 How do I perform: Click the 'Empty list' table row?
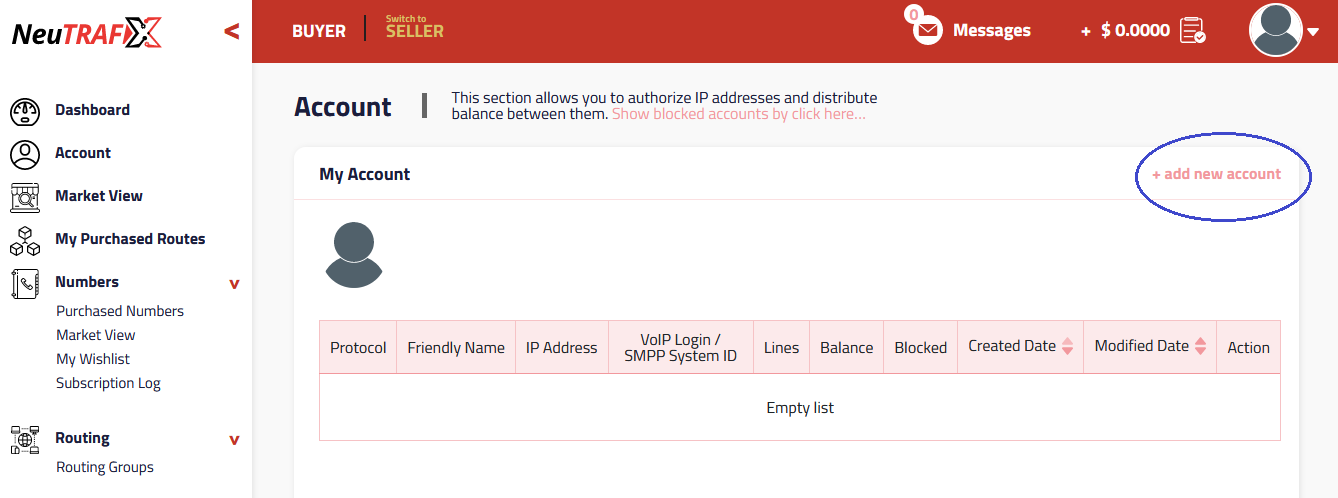tap(800, 408)
